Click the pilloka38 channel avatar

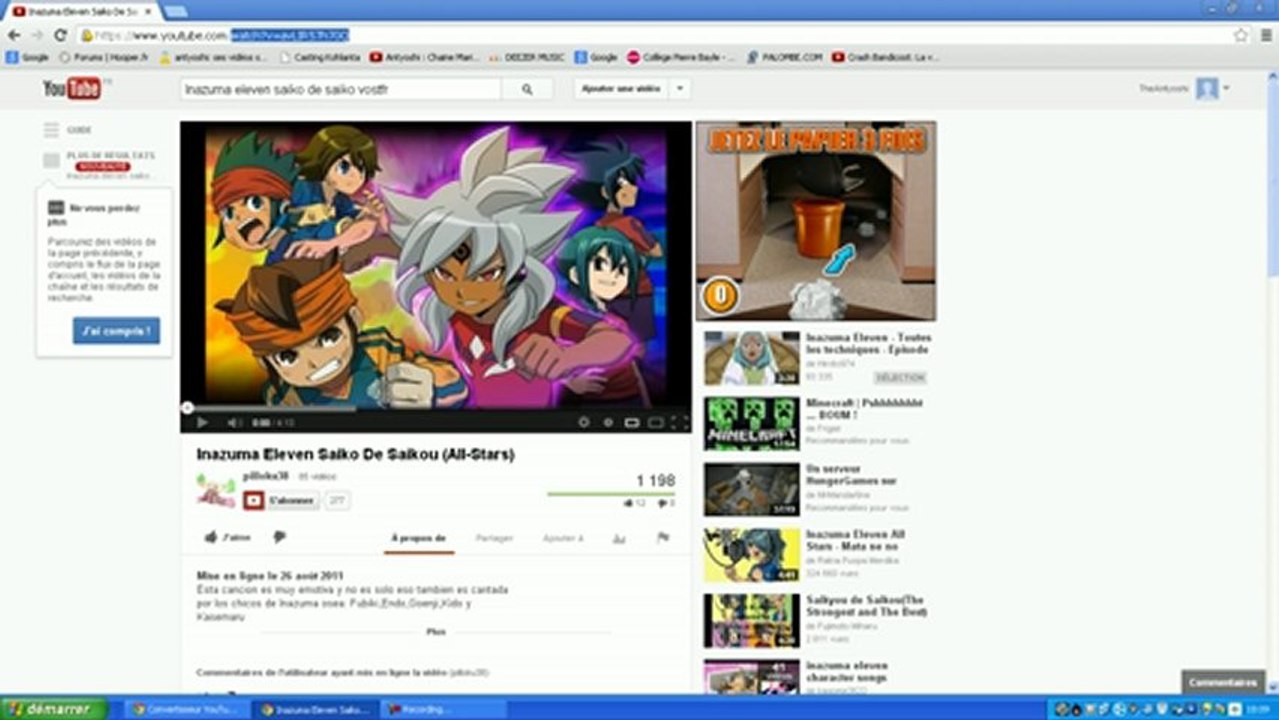click(216, 489)
